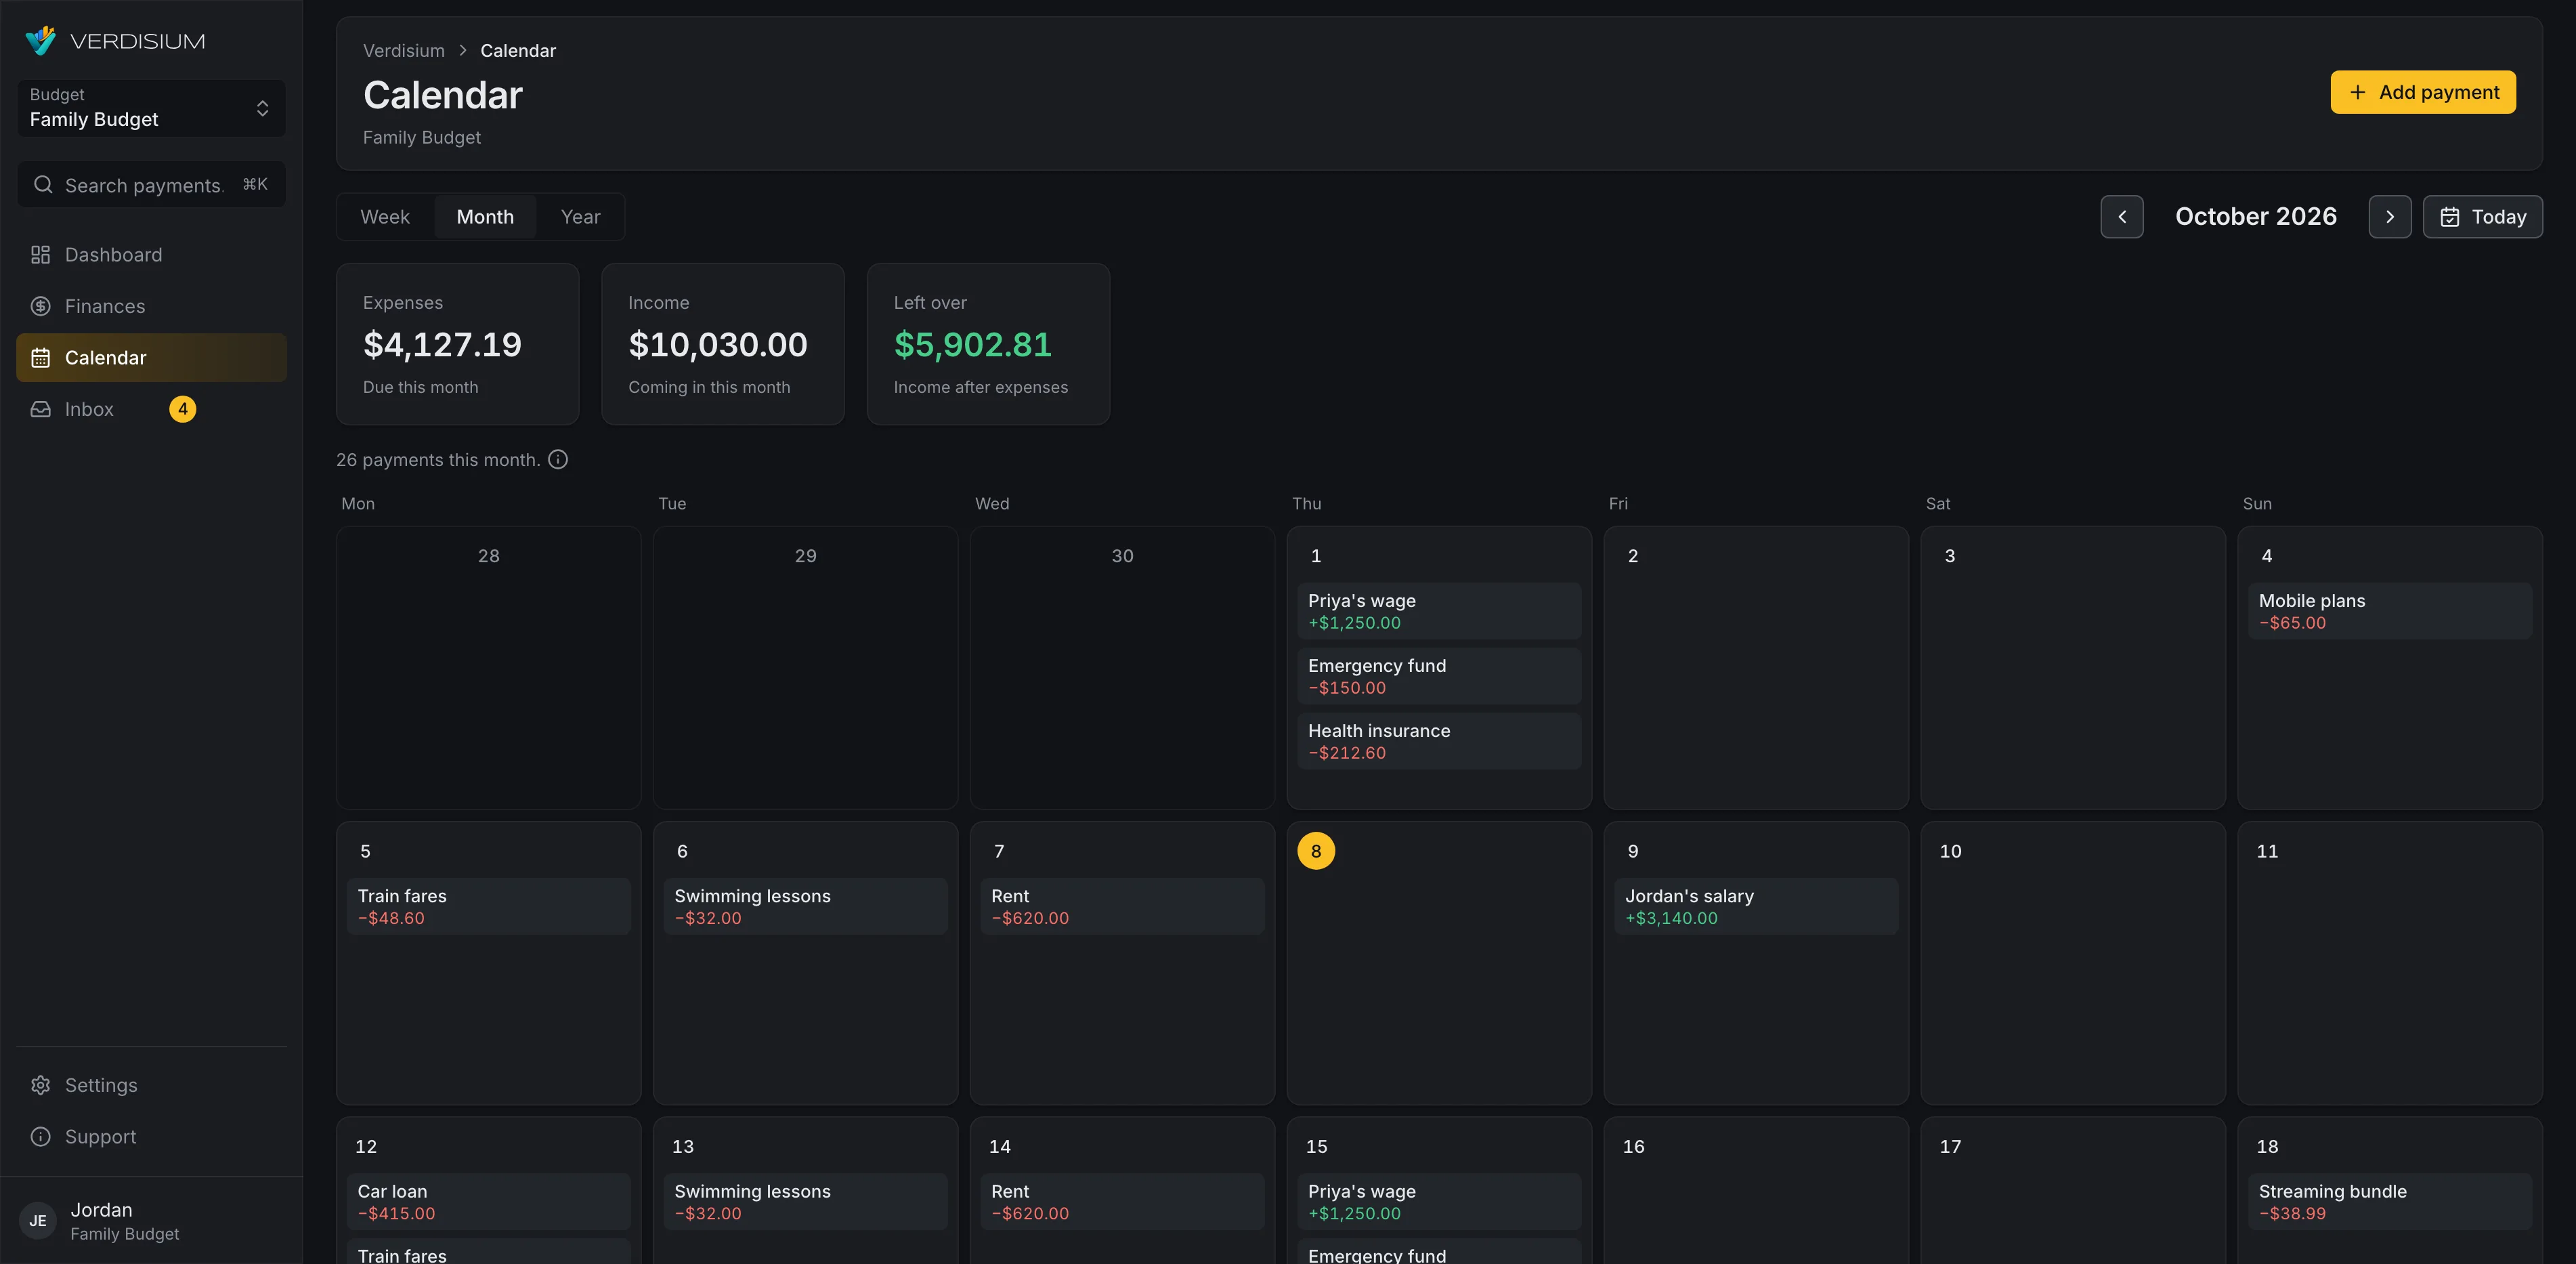This screenshot has width=2576, height=1264.
Task: Click the JE user avatar
Action: click(38, 1221)
